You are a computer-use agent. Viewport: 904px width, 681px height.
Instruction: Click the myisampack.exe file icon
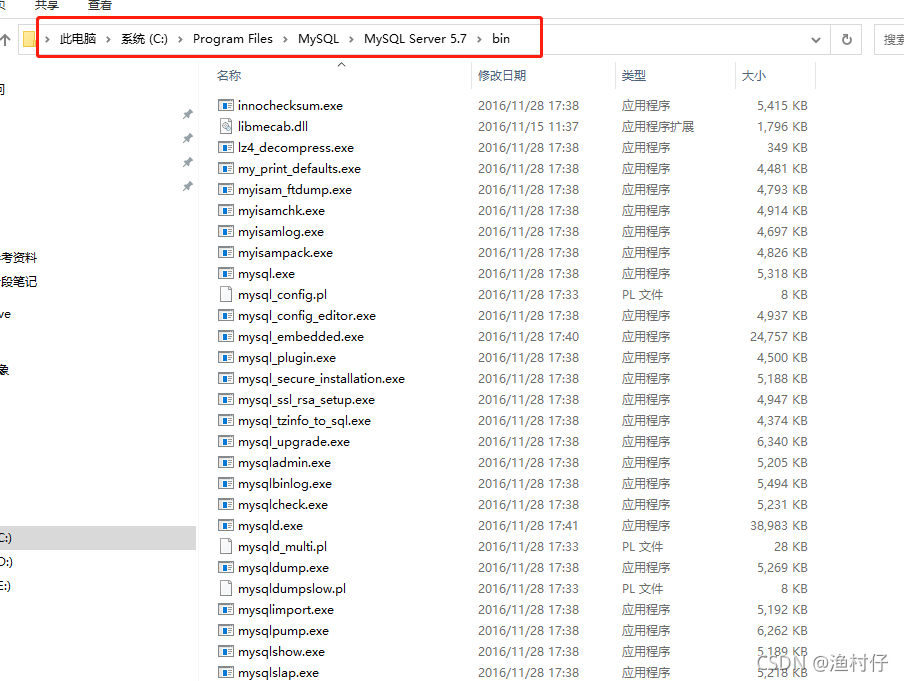pyautogui.click(x=225, y=253)
